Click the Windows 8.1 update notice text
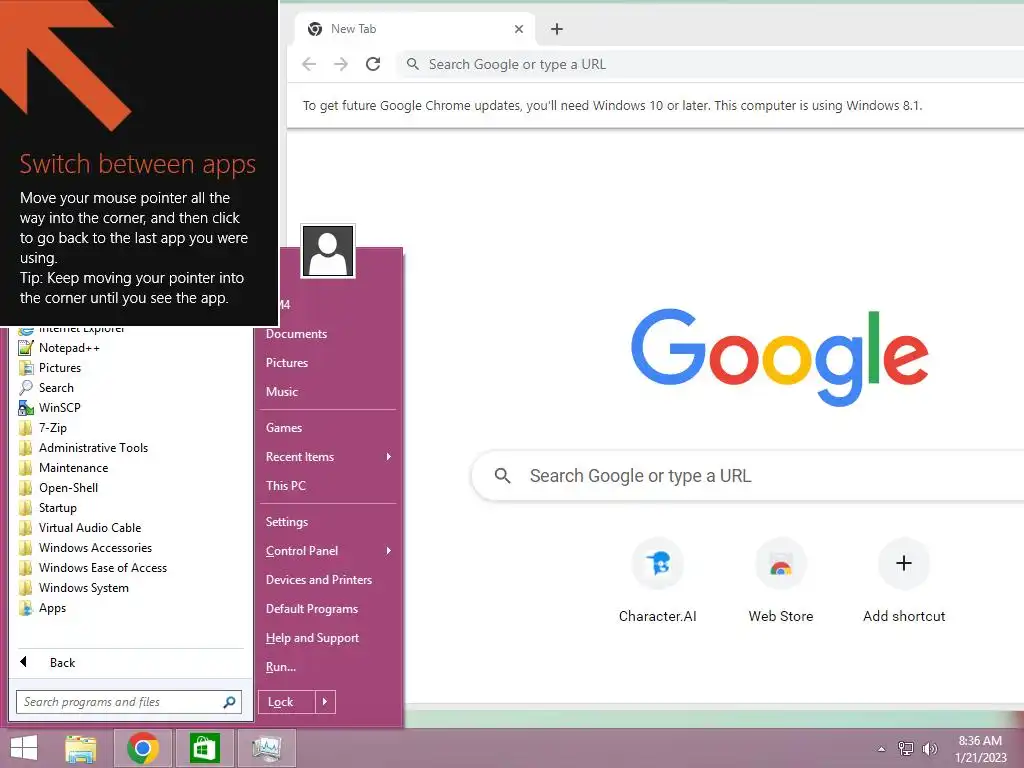The width and height of the screenshot is (1024, 768). (612, 106)
